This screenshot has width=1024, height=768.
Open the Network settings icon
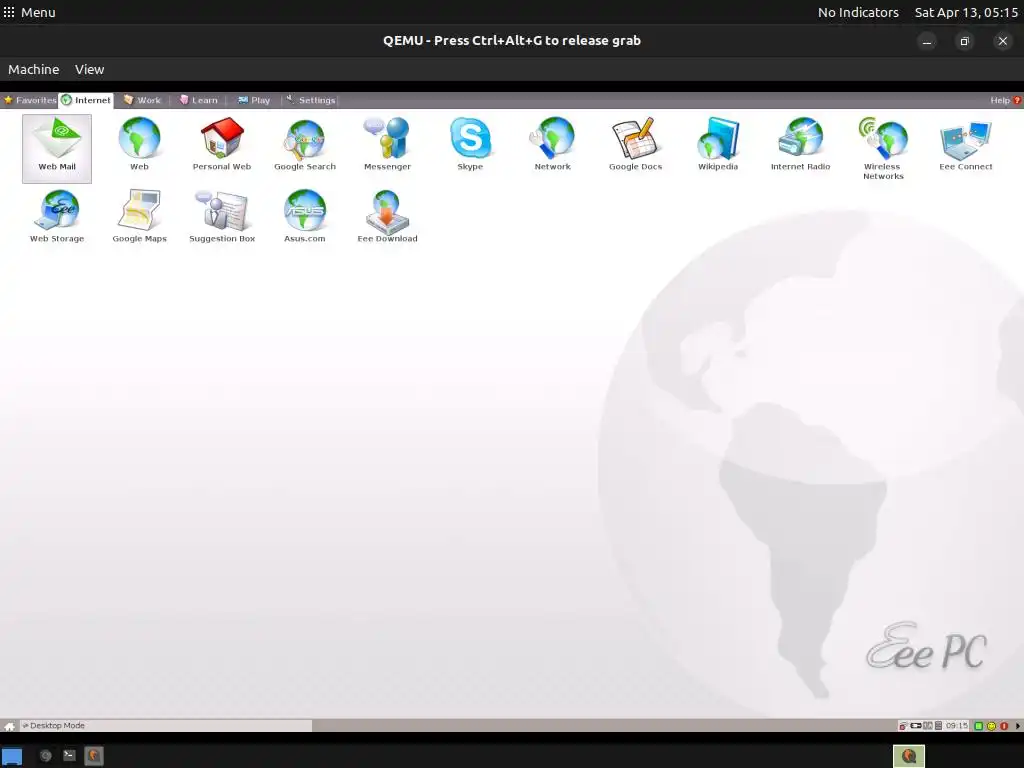click(552, 144)
